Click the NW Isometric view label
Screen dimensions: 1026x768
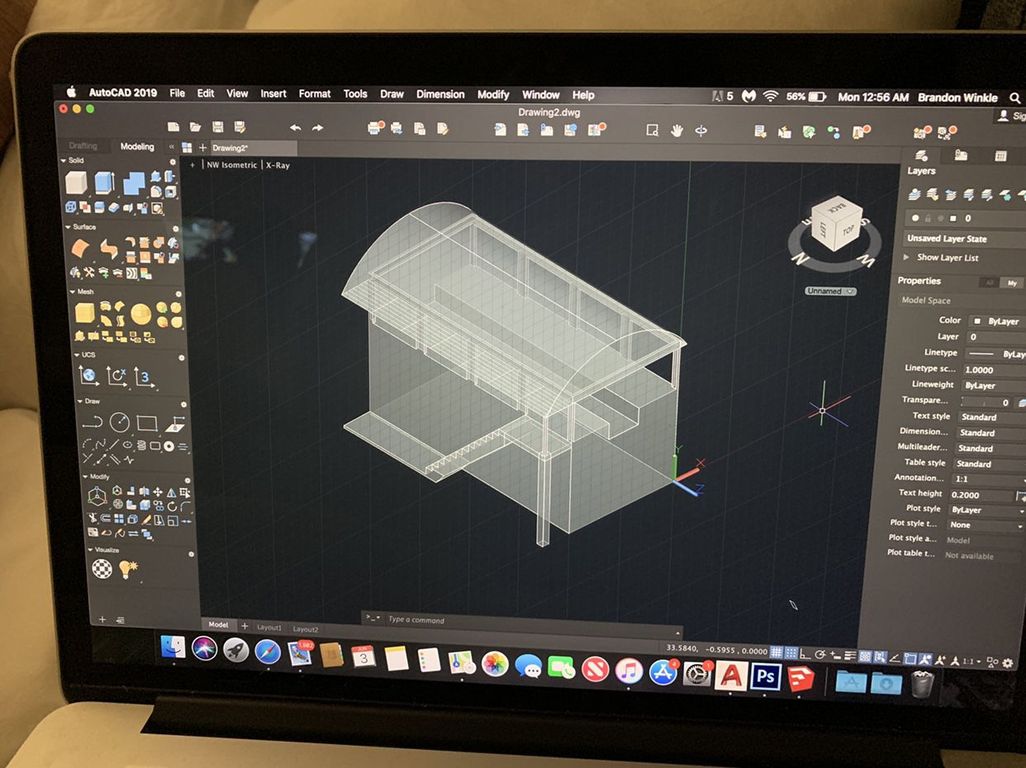pos(231,165)
